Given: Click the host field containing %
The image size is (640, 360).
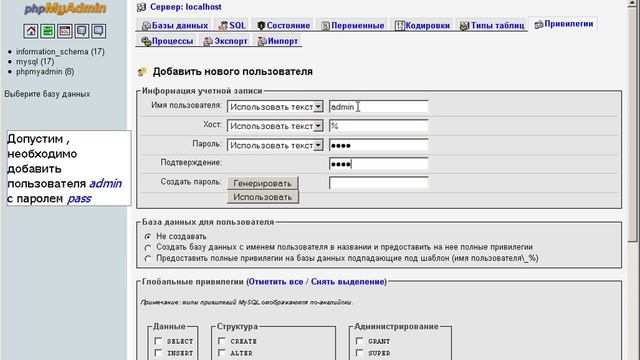Looking at the screenshot, I should click(378, 126).
